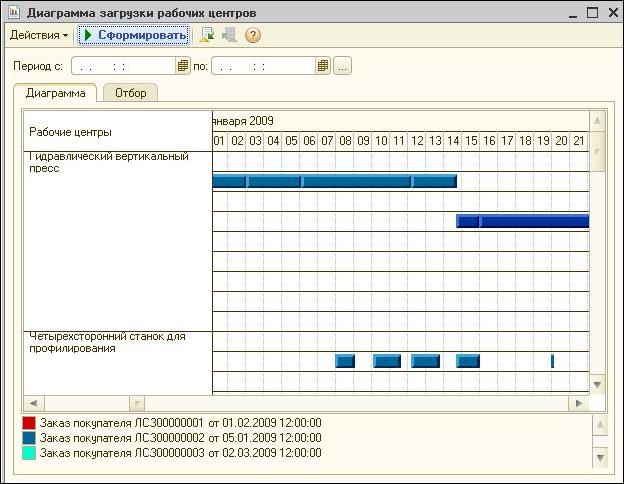This screenshot has width=624, height=484.
Task: Click the chart's left scroll arrow
Action: [x=34, y=403]
